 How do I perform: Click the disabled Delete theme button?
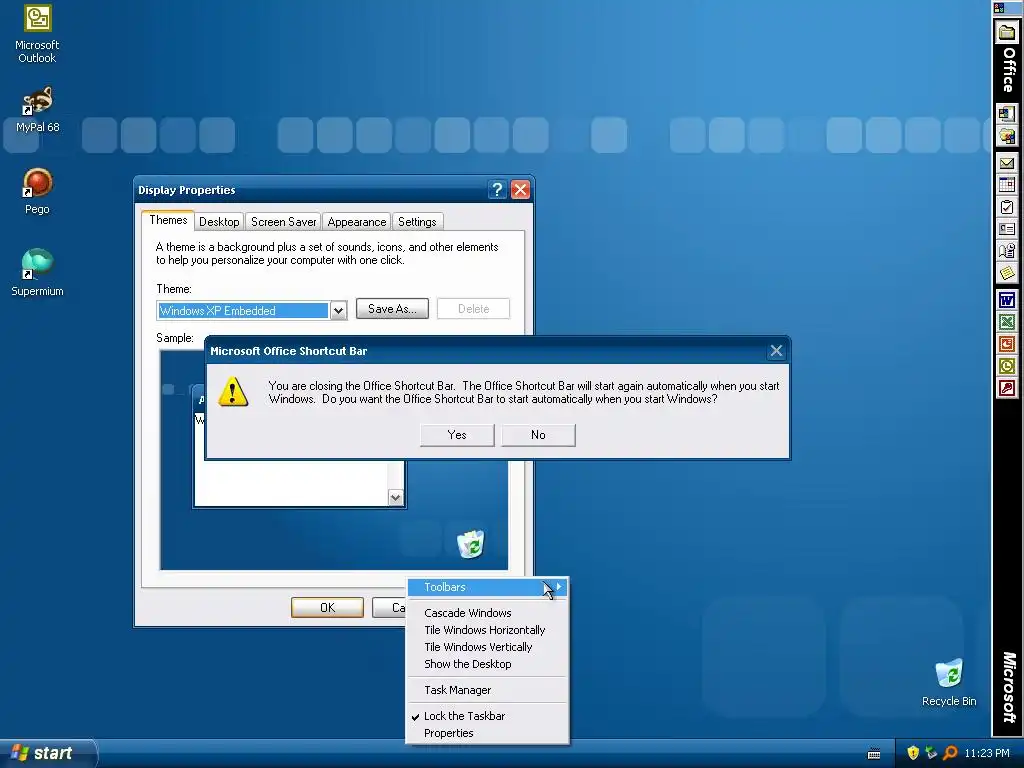(x=473, y=309)
